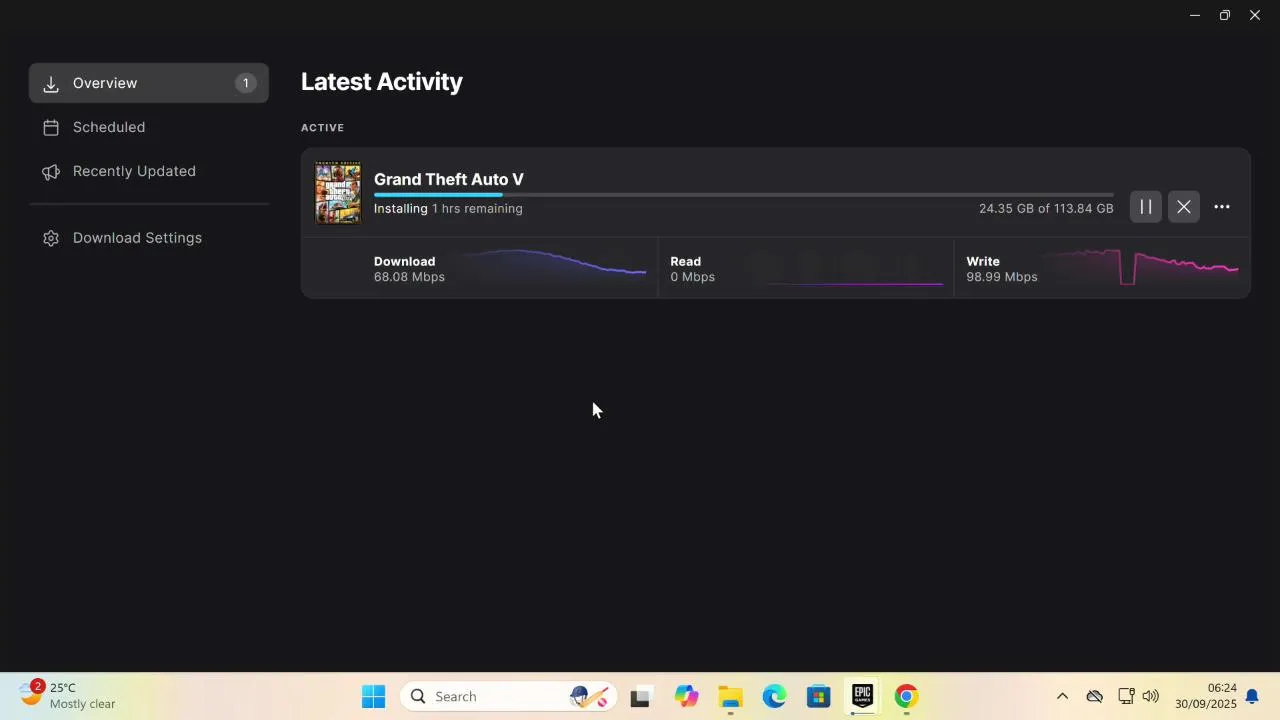Click the Overview count badge showing 1
1280x720 pixels.
tap(245, 83)
